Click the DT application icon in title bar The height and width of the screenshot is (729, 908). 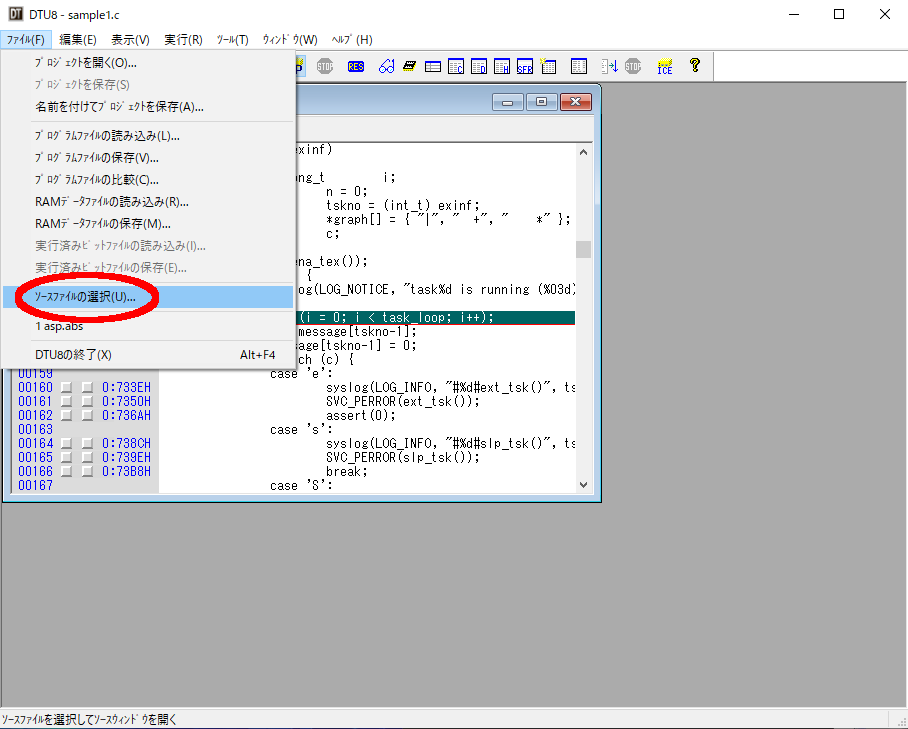(16, 14)
